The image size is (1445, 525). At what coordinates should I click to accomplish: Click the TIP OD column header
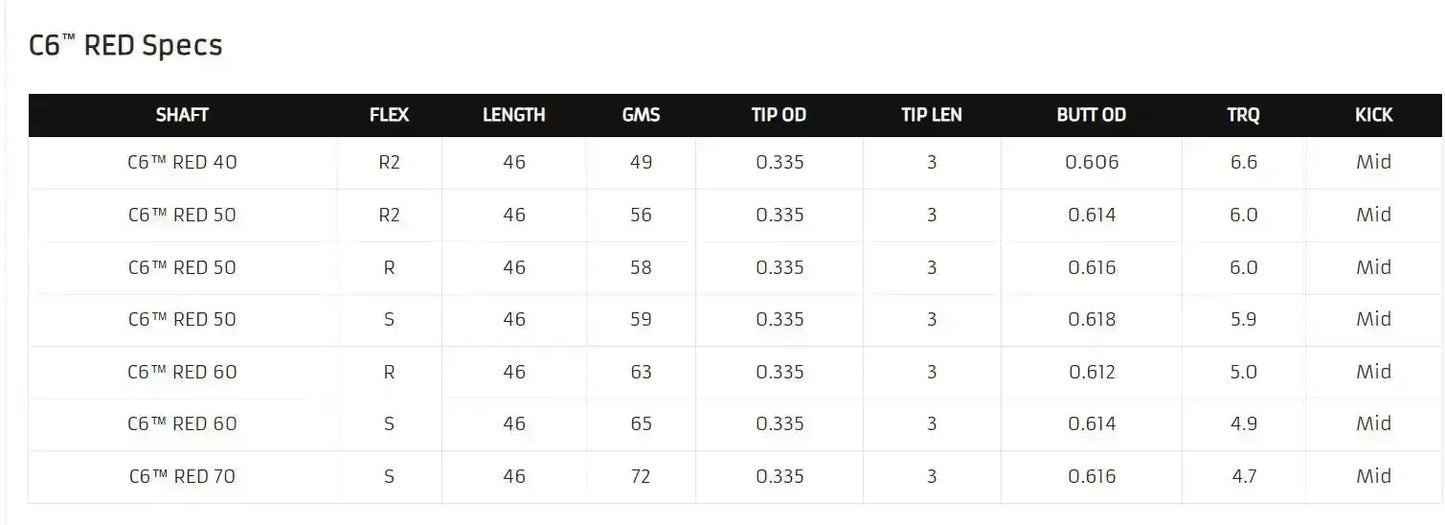point(779,115)
